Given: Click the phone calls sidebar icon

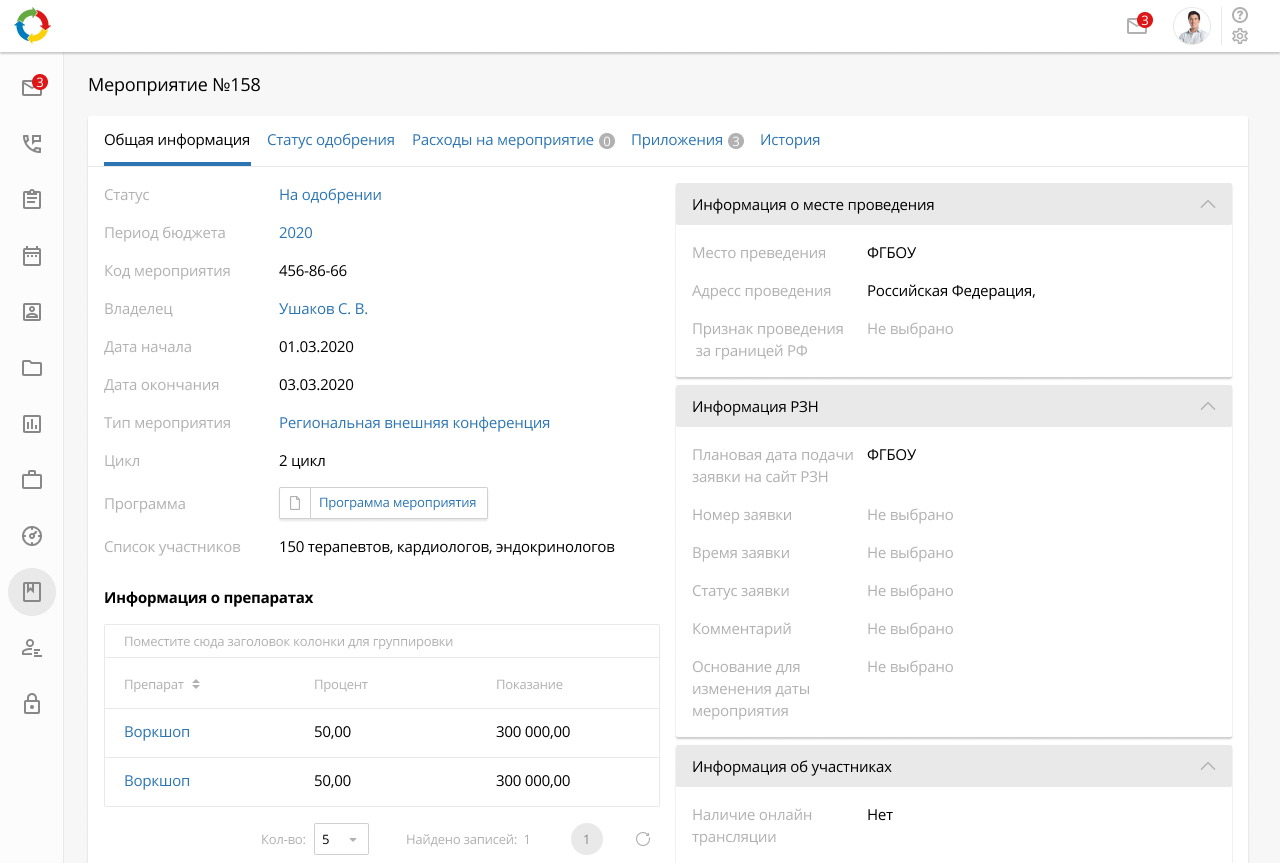Looking at the screenshot, I should pyautogui.click(x=32, y=143).
